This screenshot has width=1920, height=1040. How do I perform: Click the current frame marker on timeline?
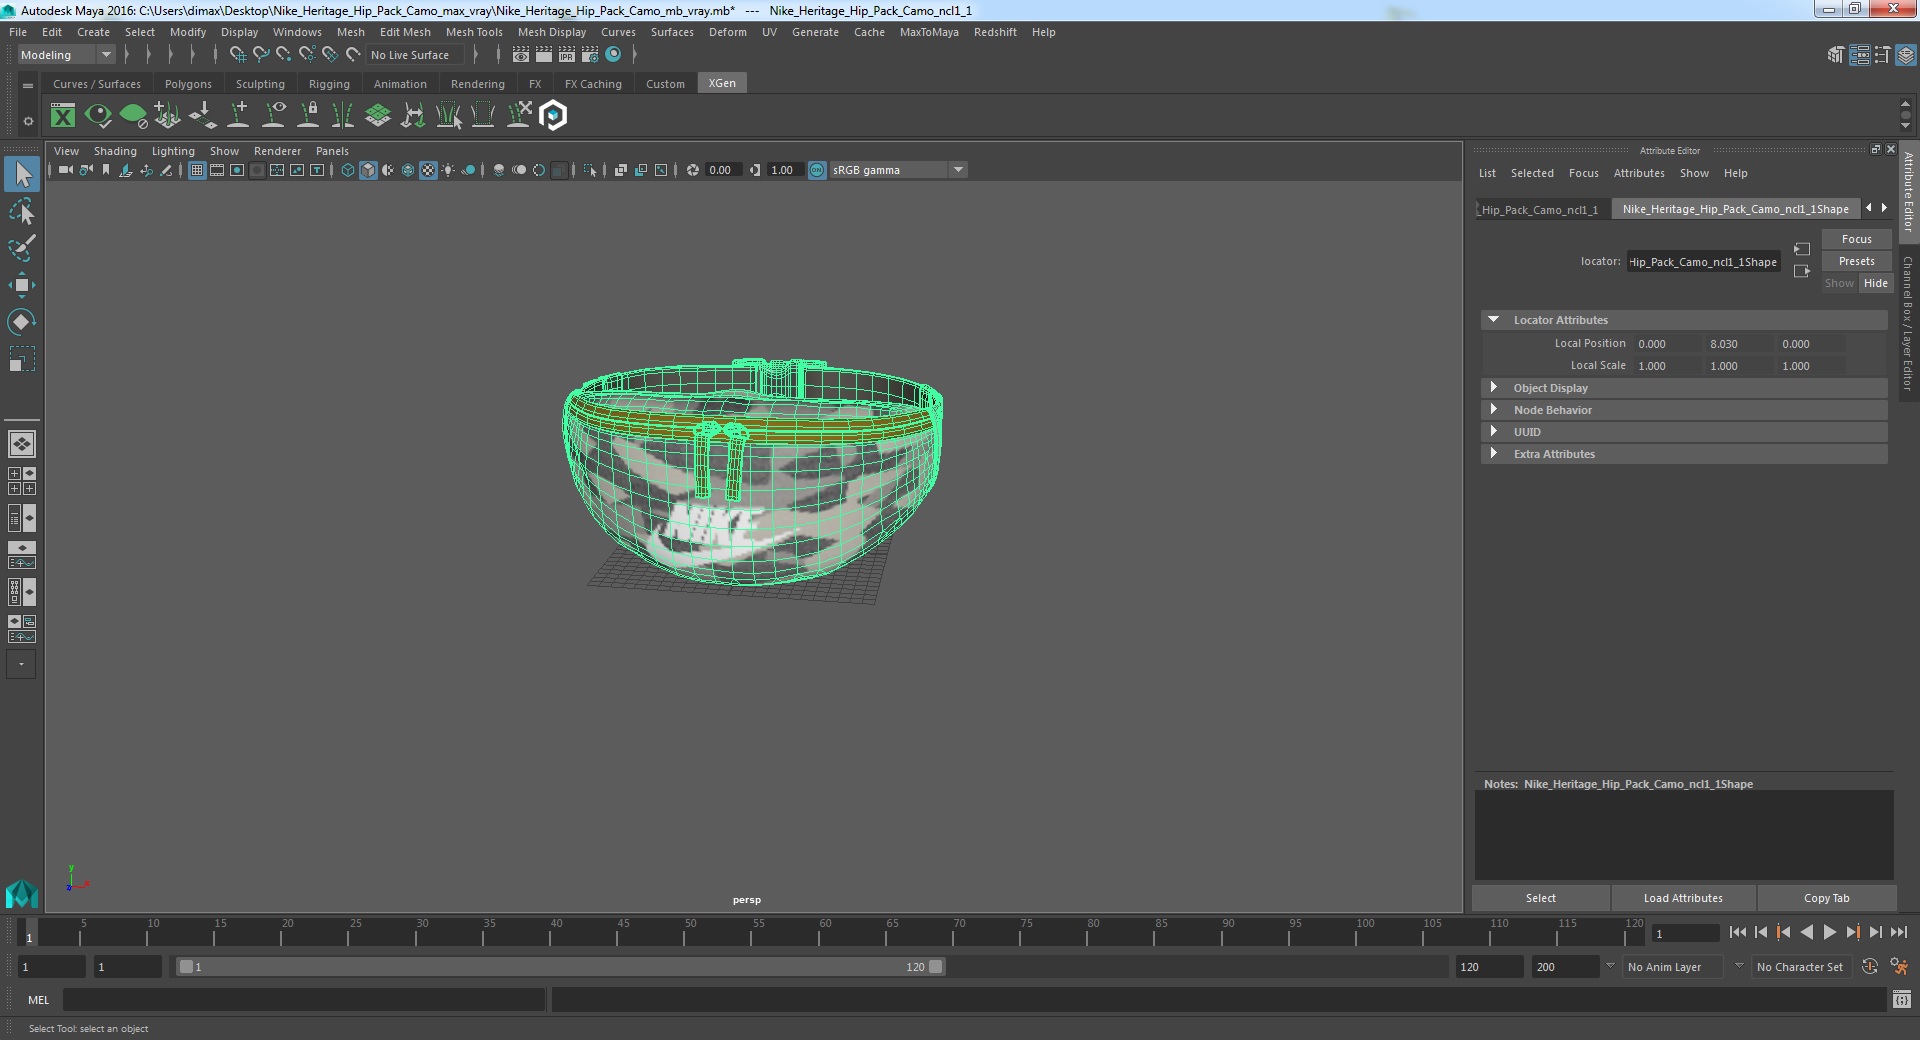pyautogui.click(x=29, y=932)
